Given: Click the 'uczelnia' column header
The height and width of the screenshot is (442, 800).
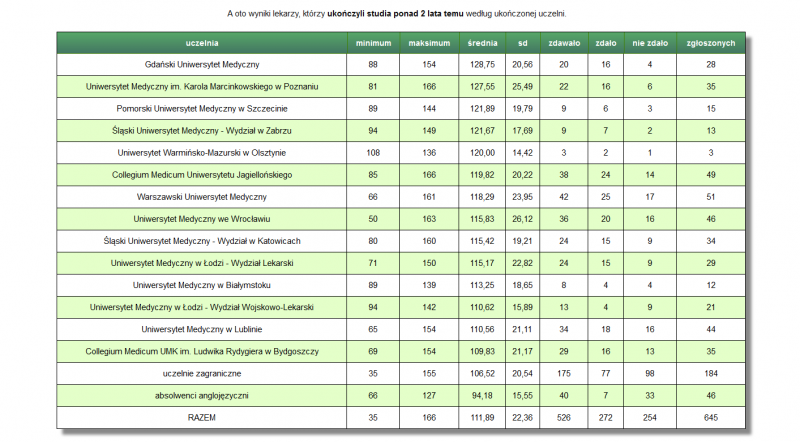Looking at the screenshot, I should point(202,43).
